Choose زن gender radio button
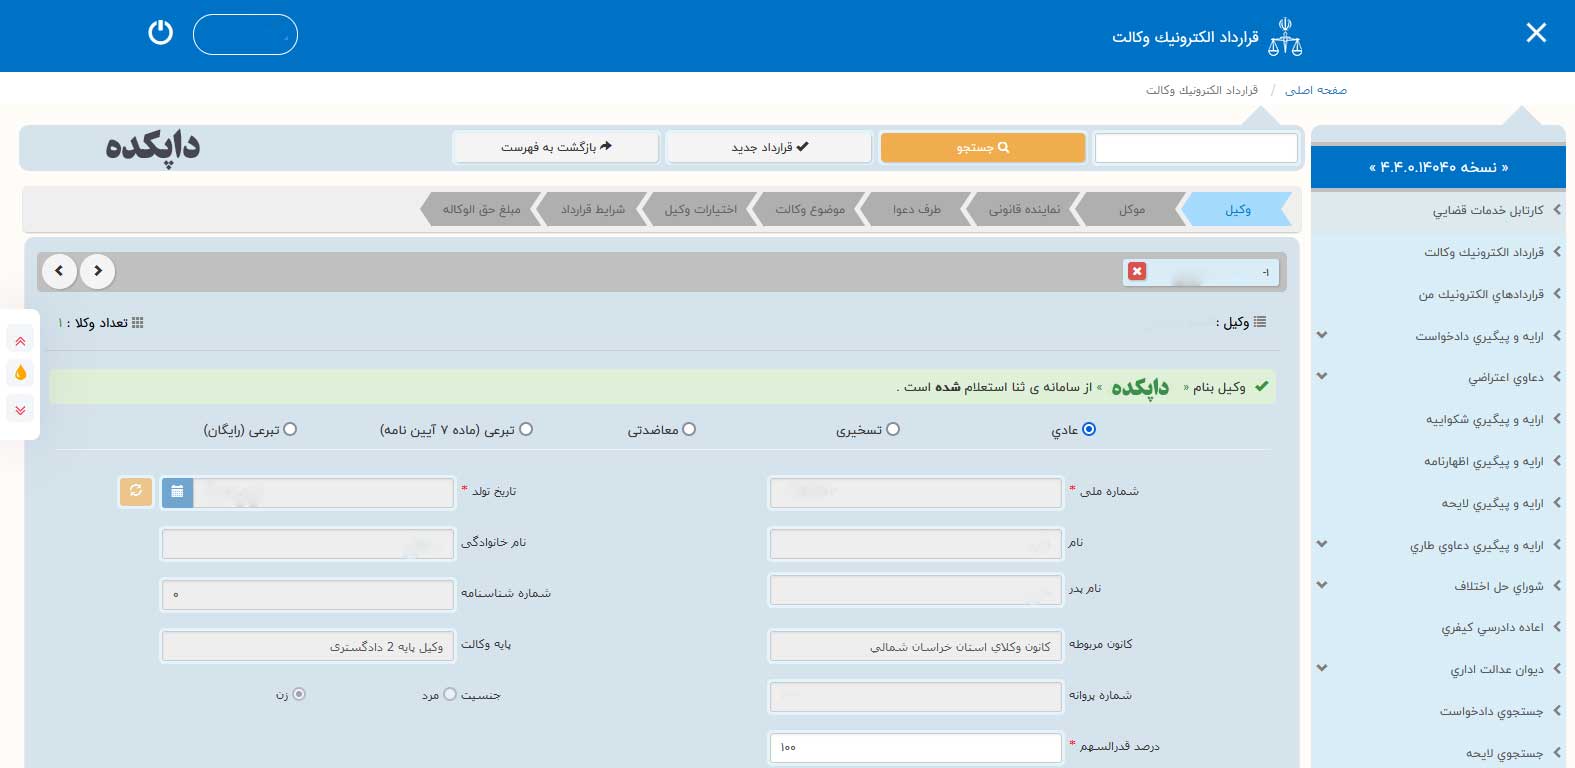The image size is (1575, 768). (x=299, y=694)
